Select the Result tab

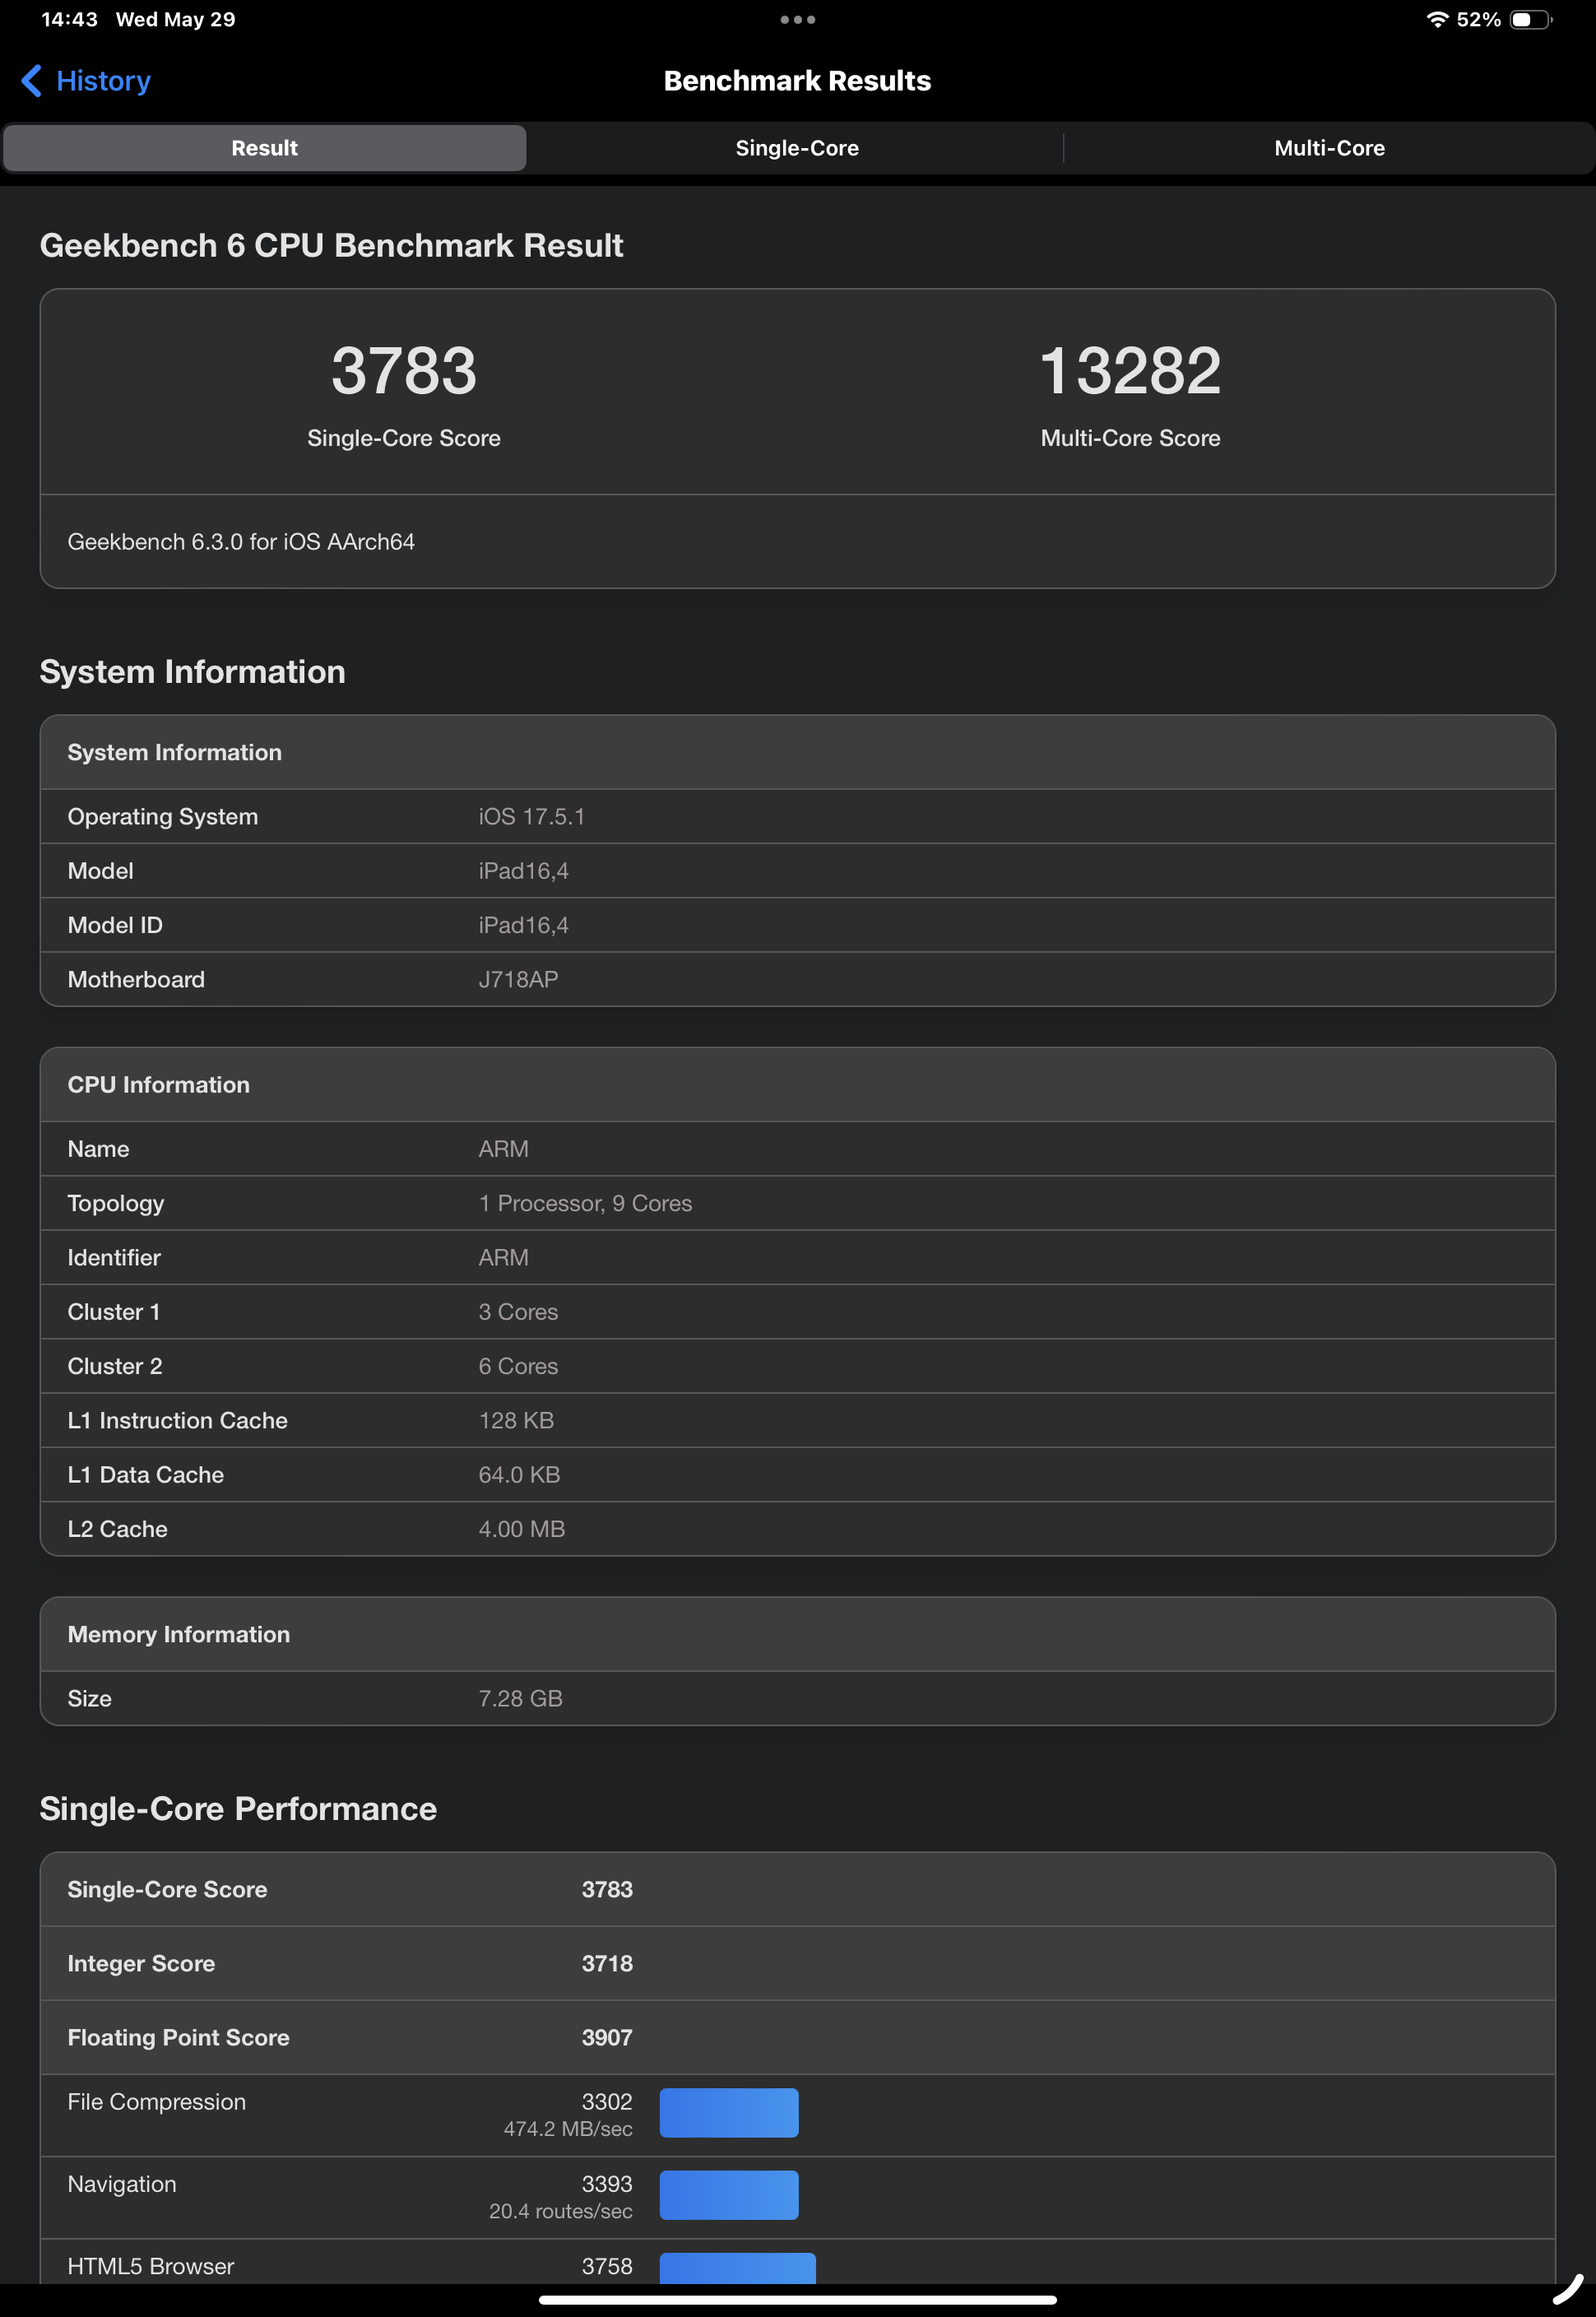(264, 148)
